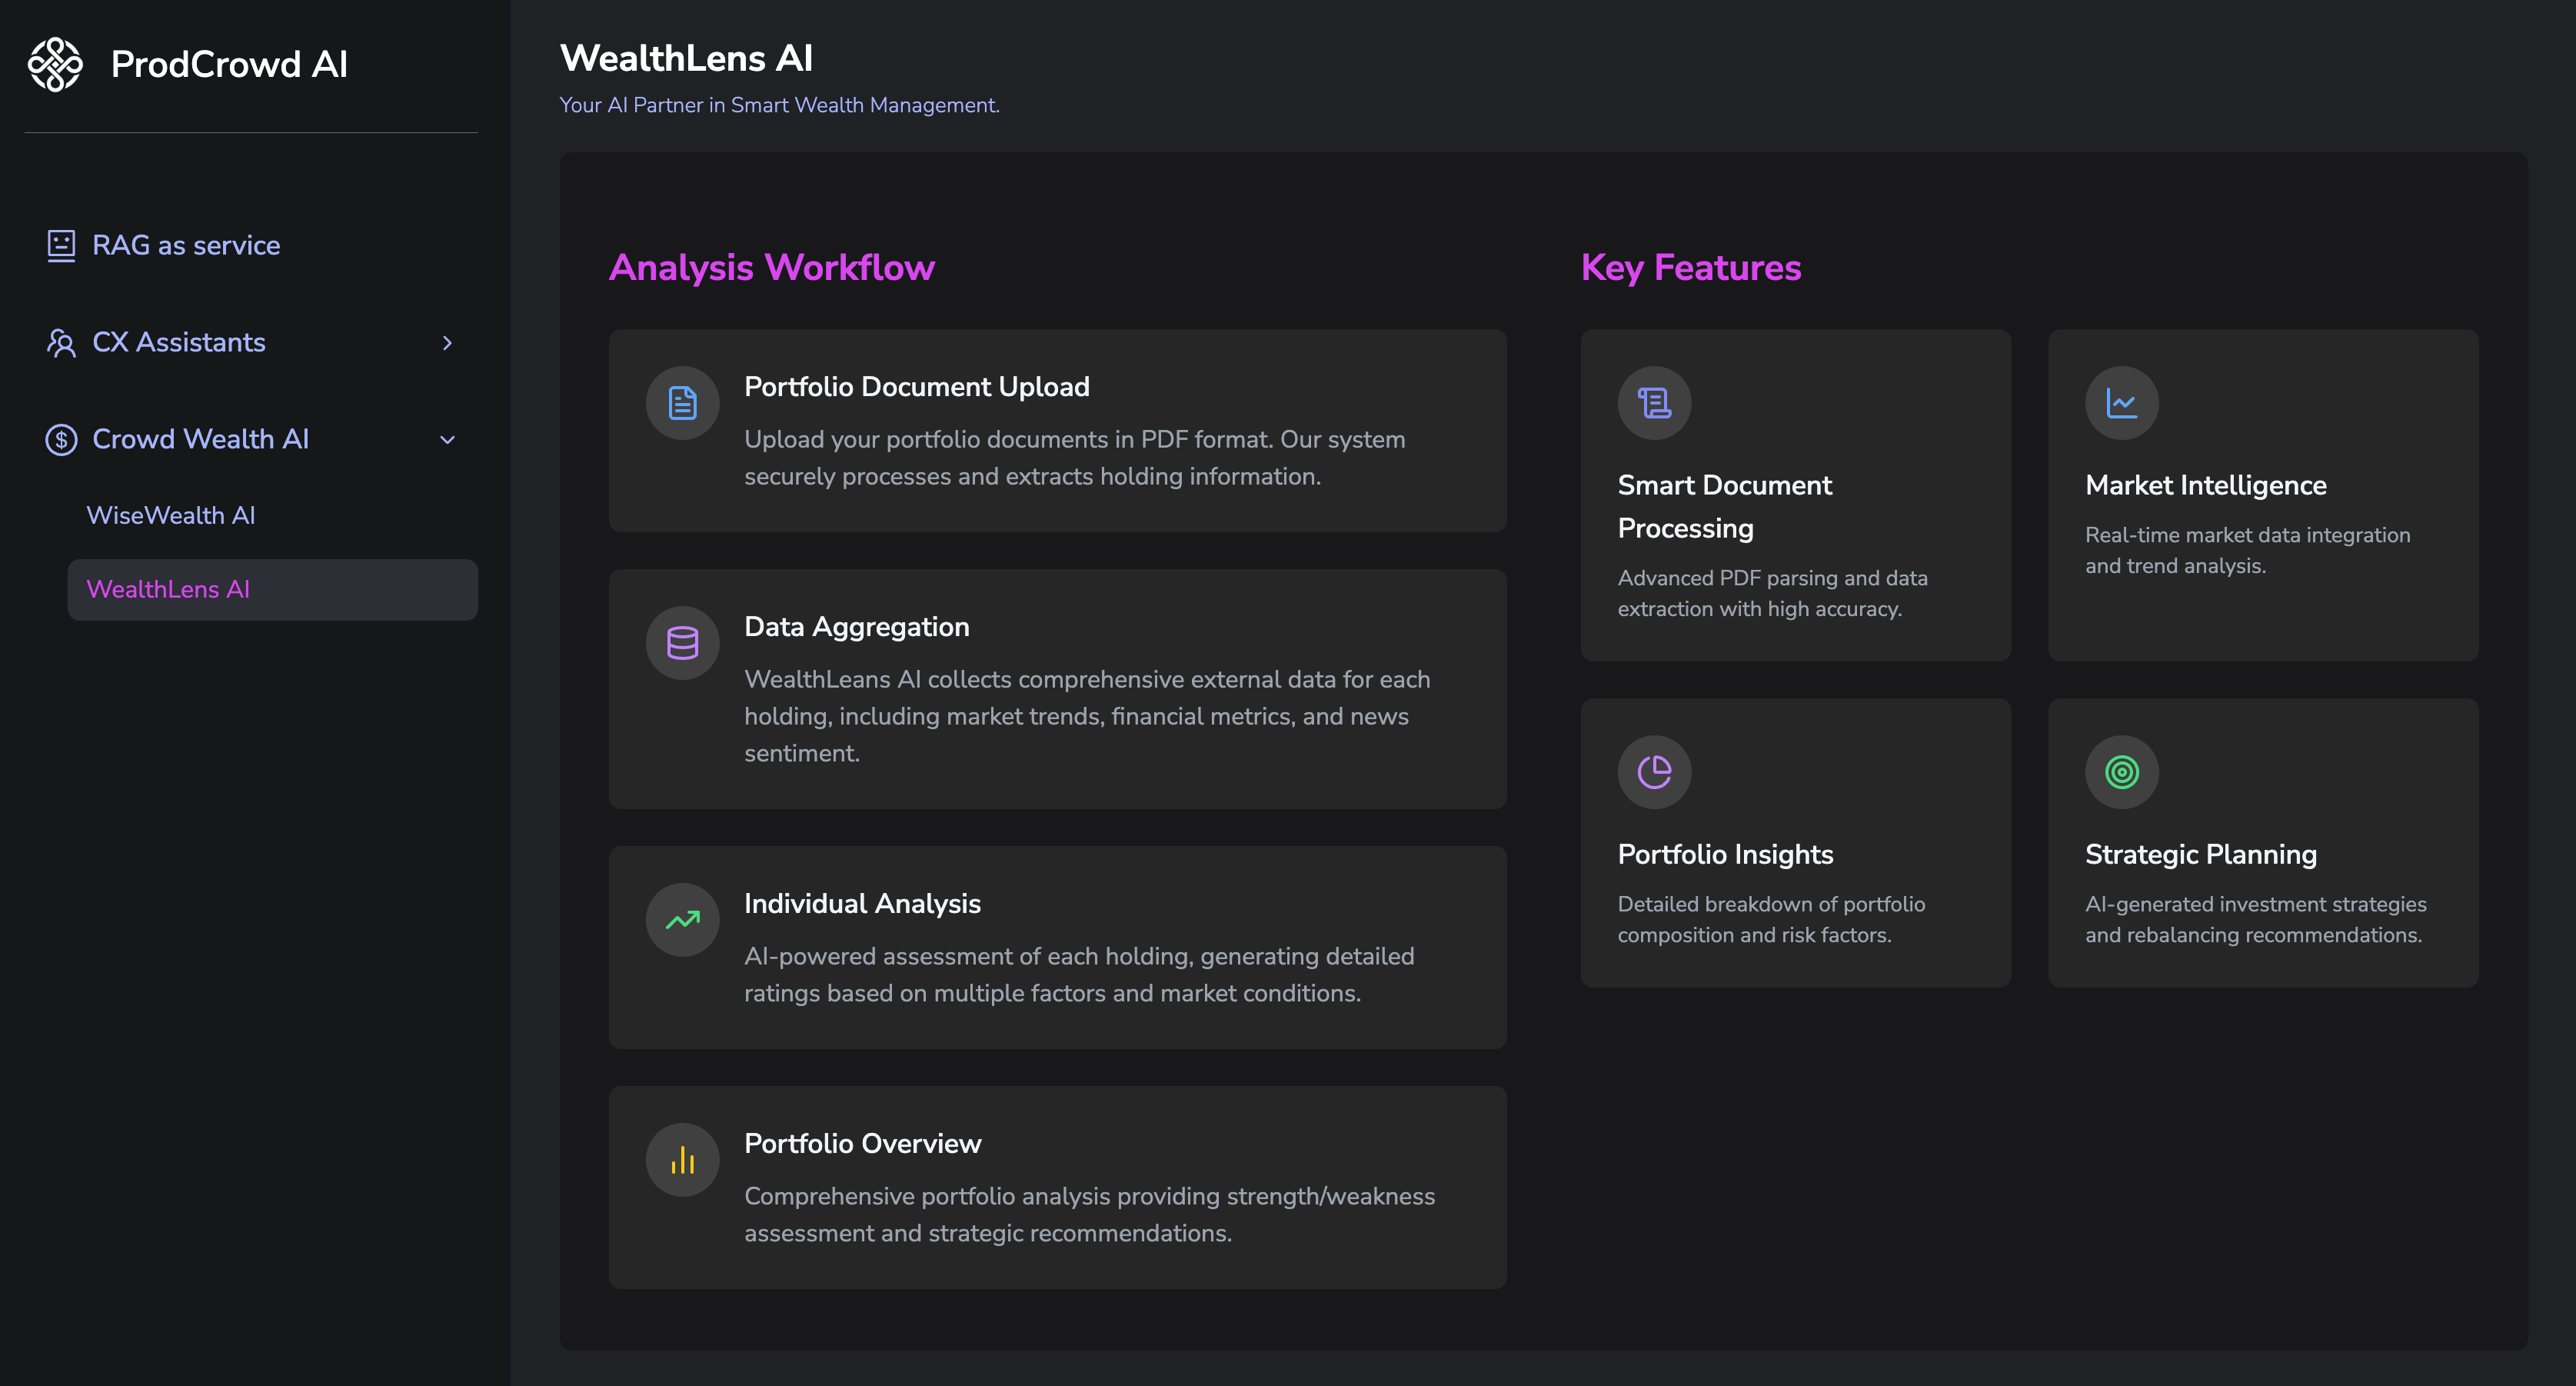Image resolution: width=2576 pixels, height=1386 pixels.
Task: Click the ProdCrowd AI logo icon
Action: [x=55, y=65]
